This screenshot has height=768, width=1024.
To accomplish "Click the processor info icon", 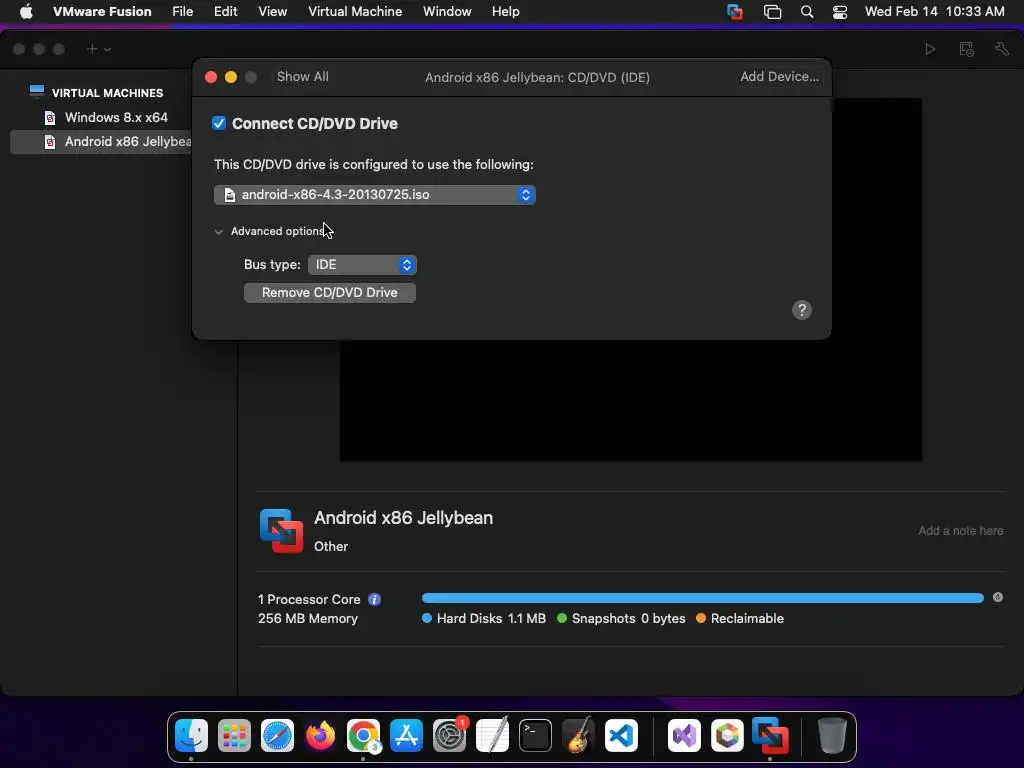I will [x=374, y=600].
